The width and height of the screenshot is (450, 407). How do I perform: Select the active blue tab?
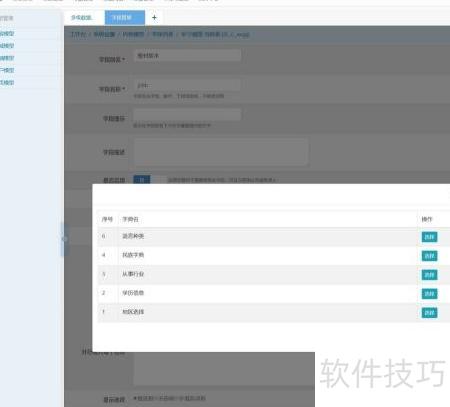pyautogui.click(x=125, y=18)
